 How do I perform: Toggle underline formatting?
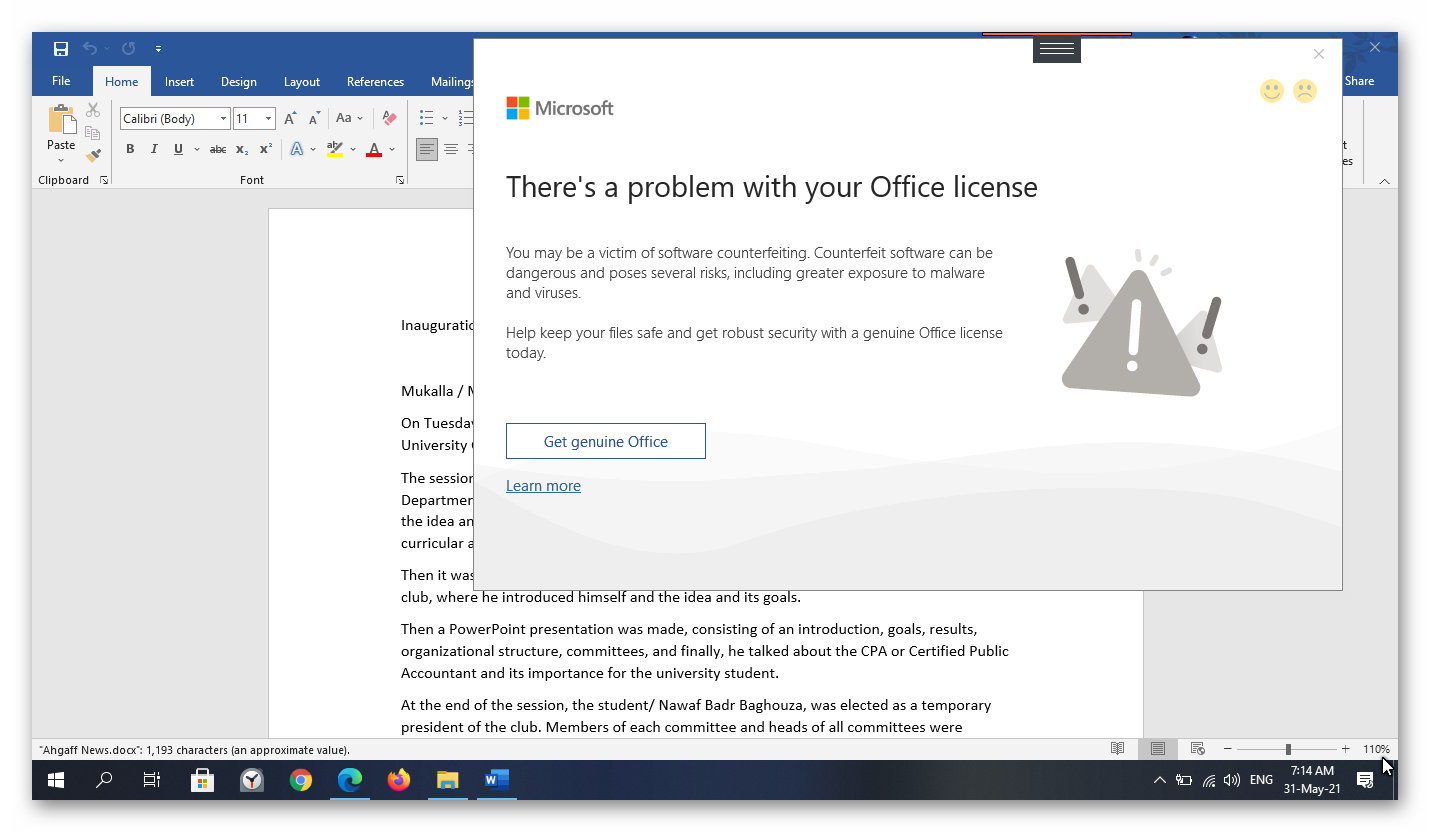coord(178,149)
